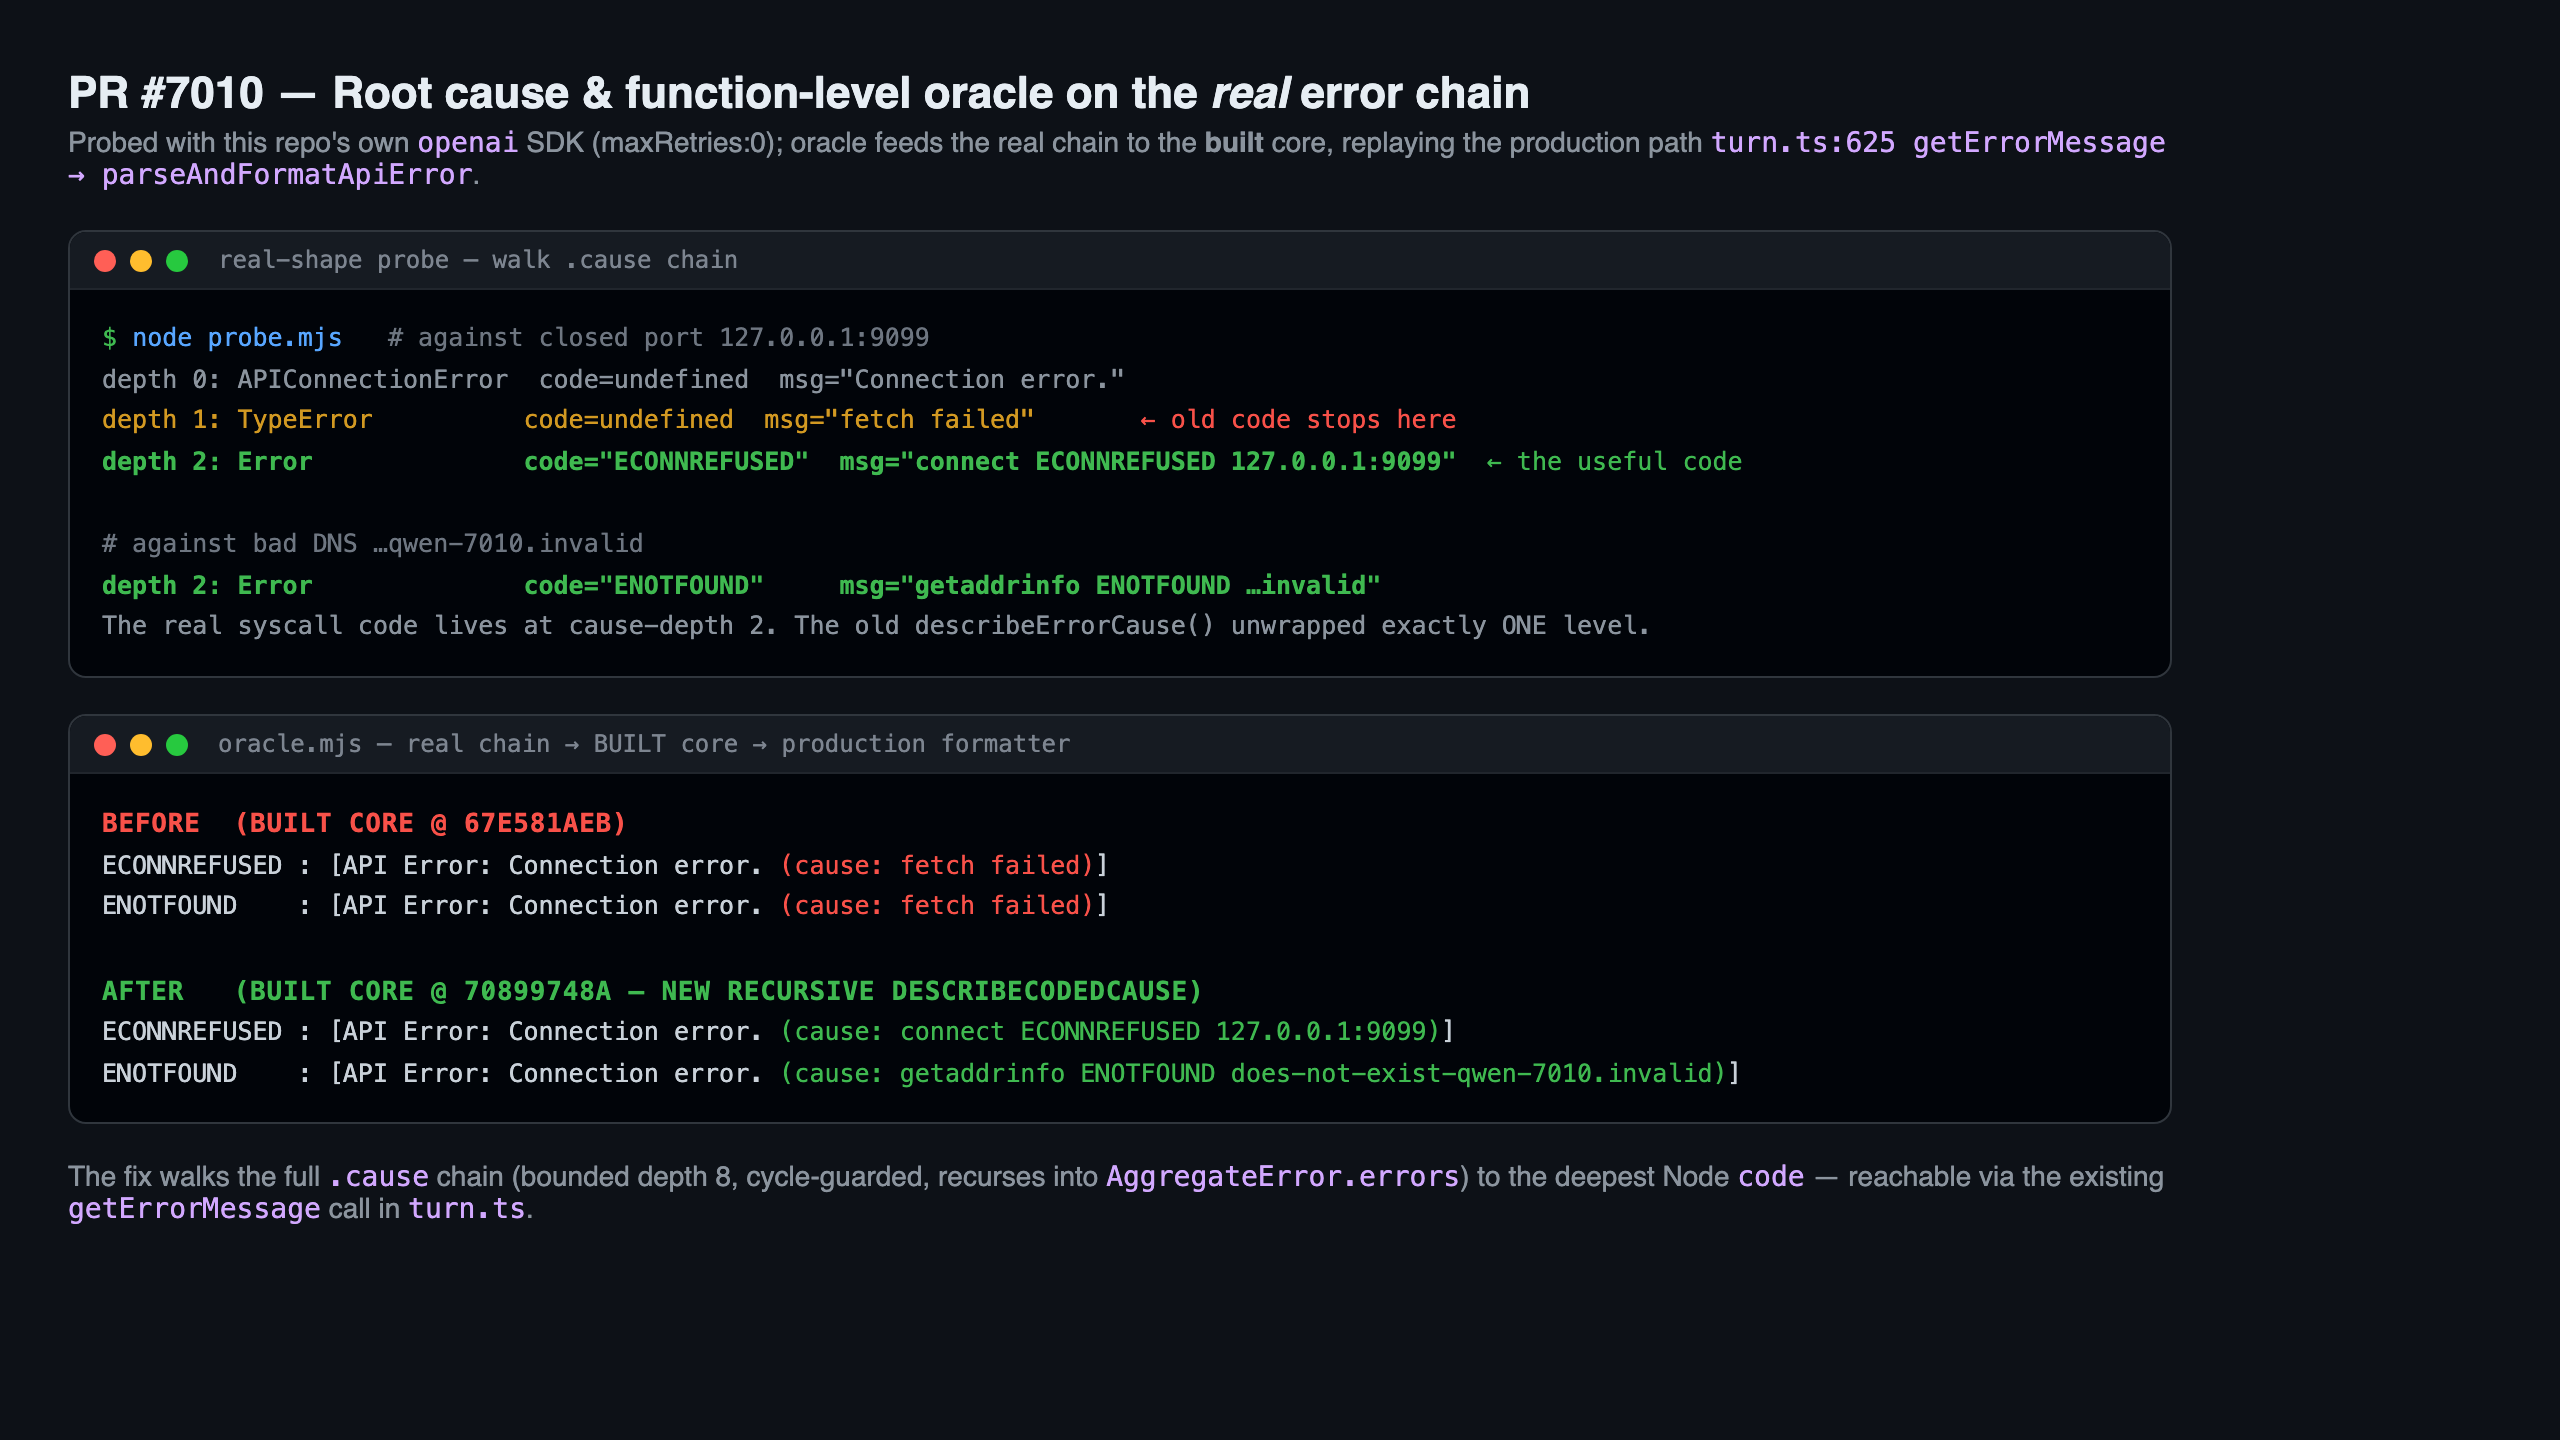Click the .cause code reference in footer
The height and width of the screenshot is (1440, 2560).
[x=379, y=1177]
